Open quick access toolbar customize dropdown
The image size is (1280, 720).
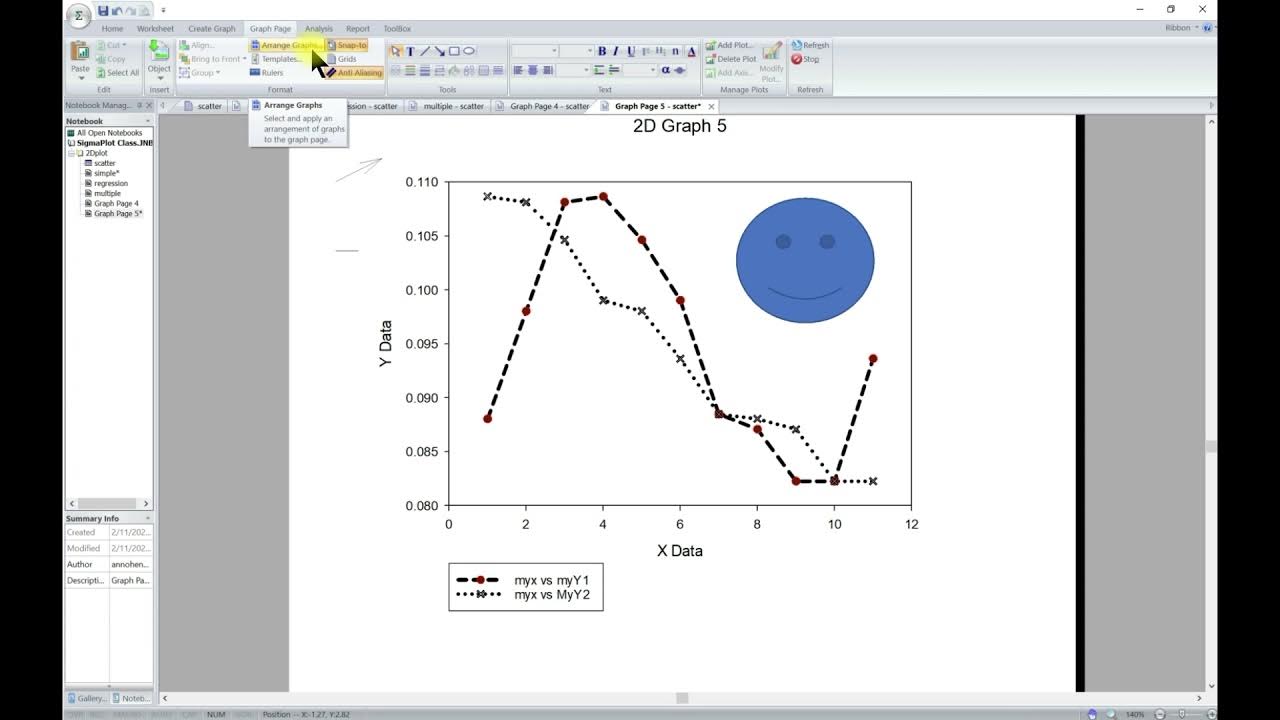163,10
